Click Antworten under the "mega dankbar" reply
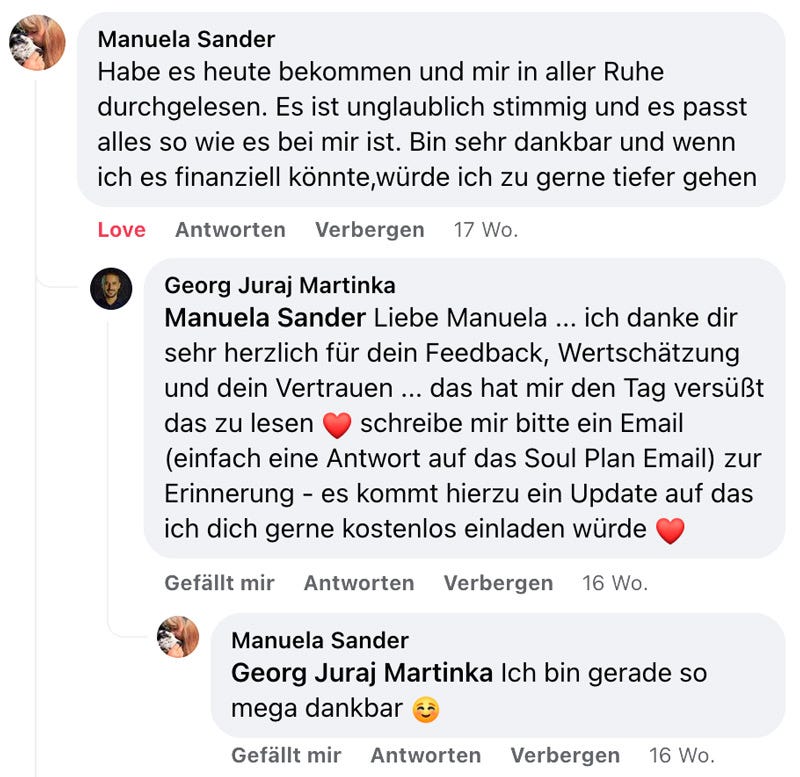 [x=425, y=756]
